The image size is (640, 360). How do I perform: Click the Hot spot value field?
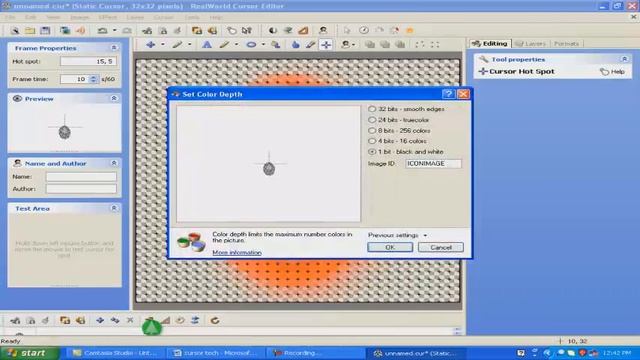coord(88,61)
